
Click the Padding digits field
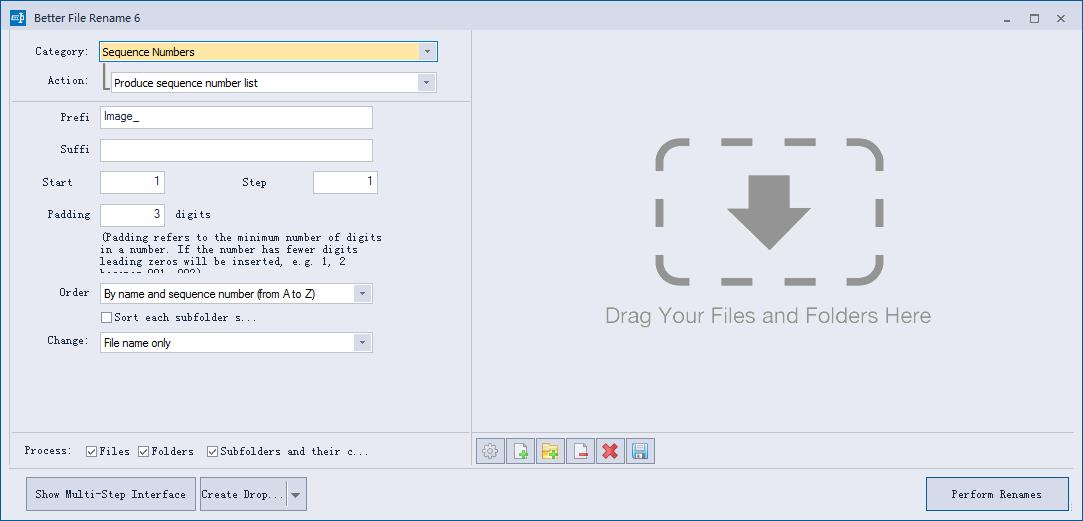133,215
